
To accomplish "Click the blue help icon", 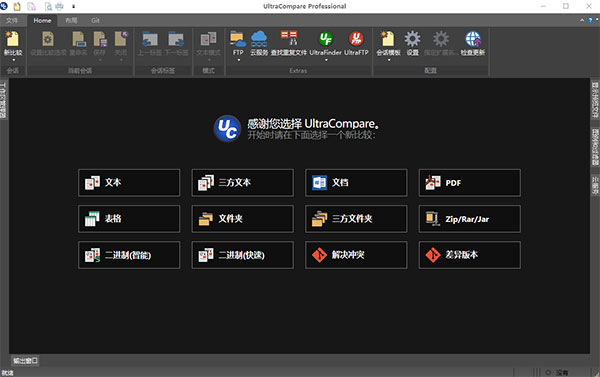I will 590,20.
